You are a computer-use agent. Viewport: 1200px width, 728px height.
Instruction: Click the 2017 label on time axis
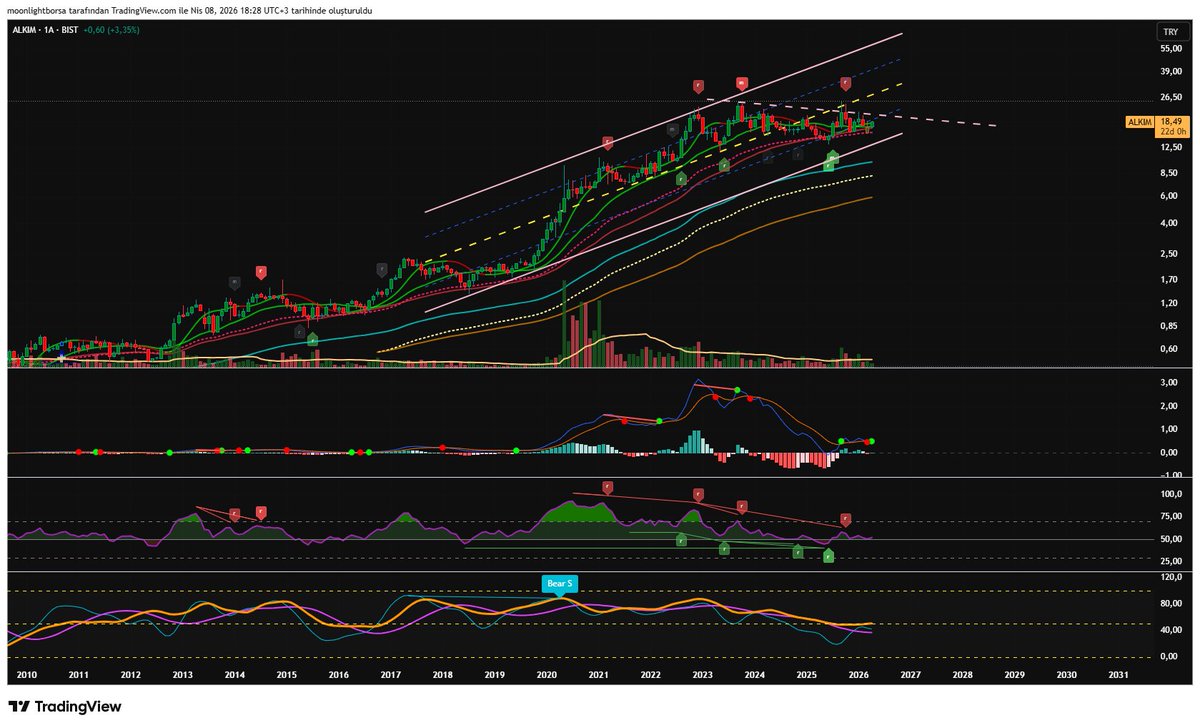point(390,675)
